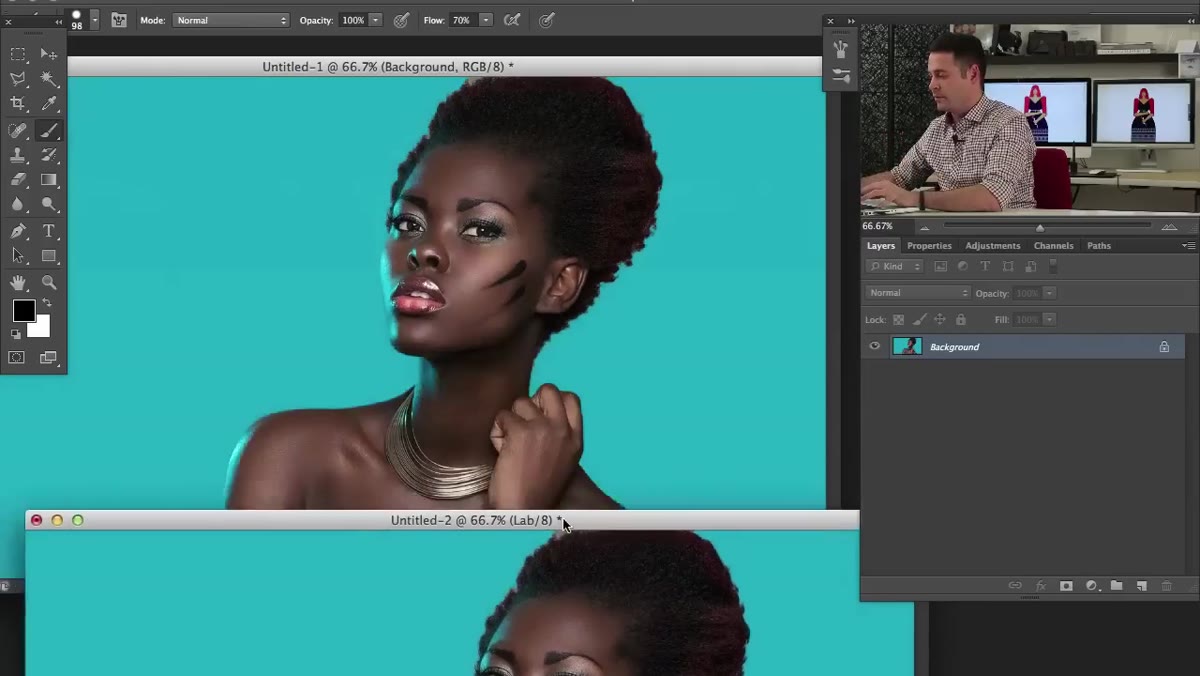Click the foreground color swatch

point(23,311)
